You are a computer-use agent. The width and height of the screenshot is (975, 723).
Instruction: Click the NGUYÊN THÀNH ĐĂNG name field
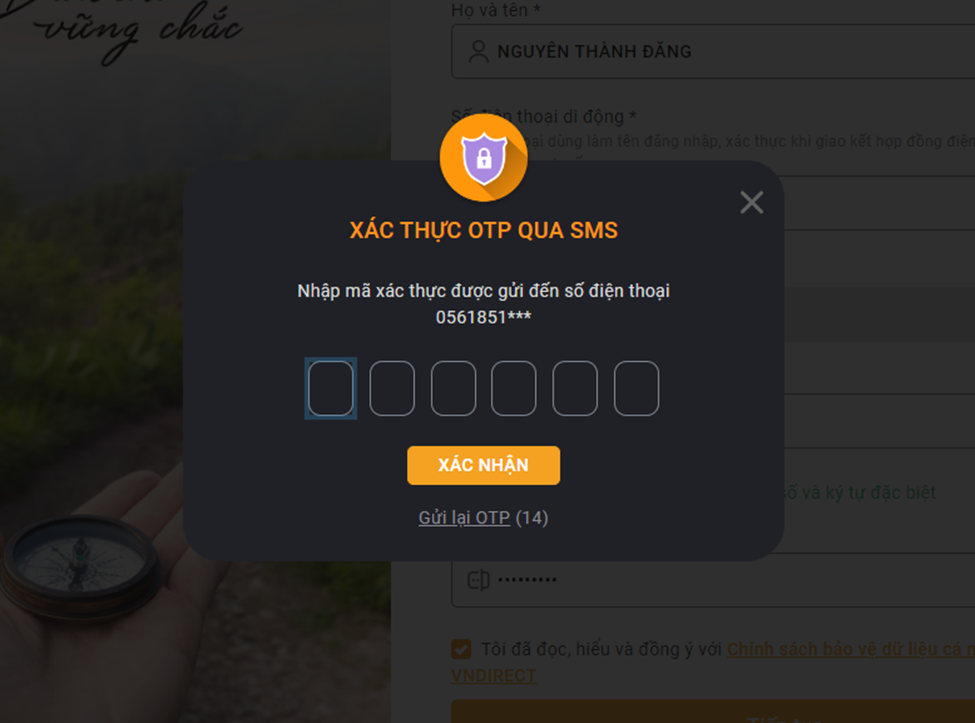click(x=713, y=52)
